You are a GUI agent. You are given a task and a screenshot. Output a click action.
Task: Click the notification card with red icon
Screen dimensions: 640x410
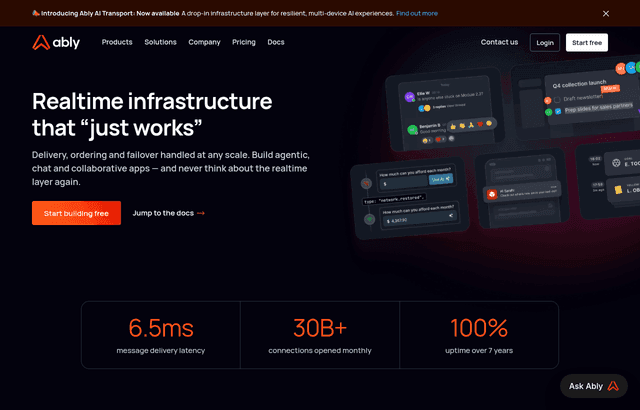522,192
